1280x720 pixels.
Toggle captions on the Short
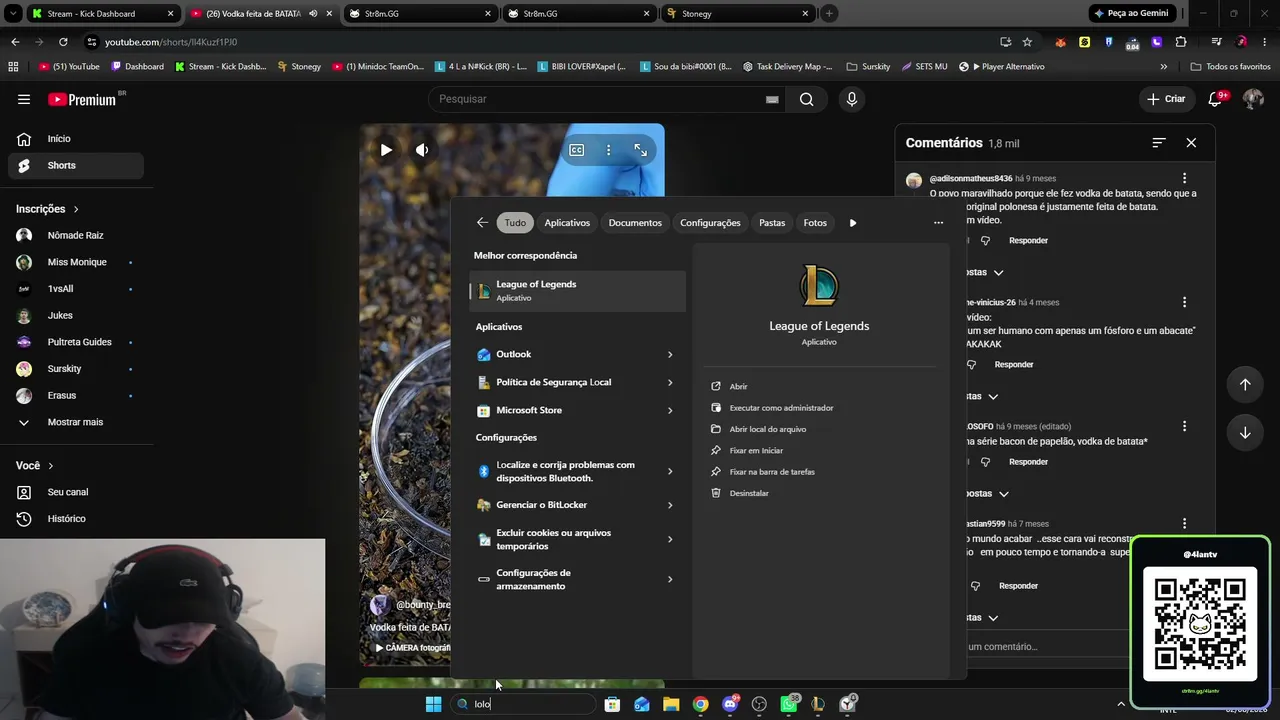pos(577,150)
